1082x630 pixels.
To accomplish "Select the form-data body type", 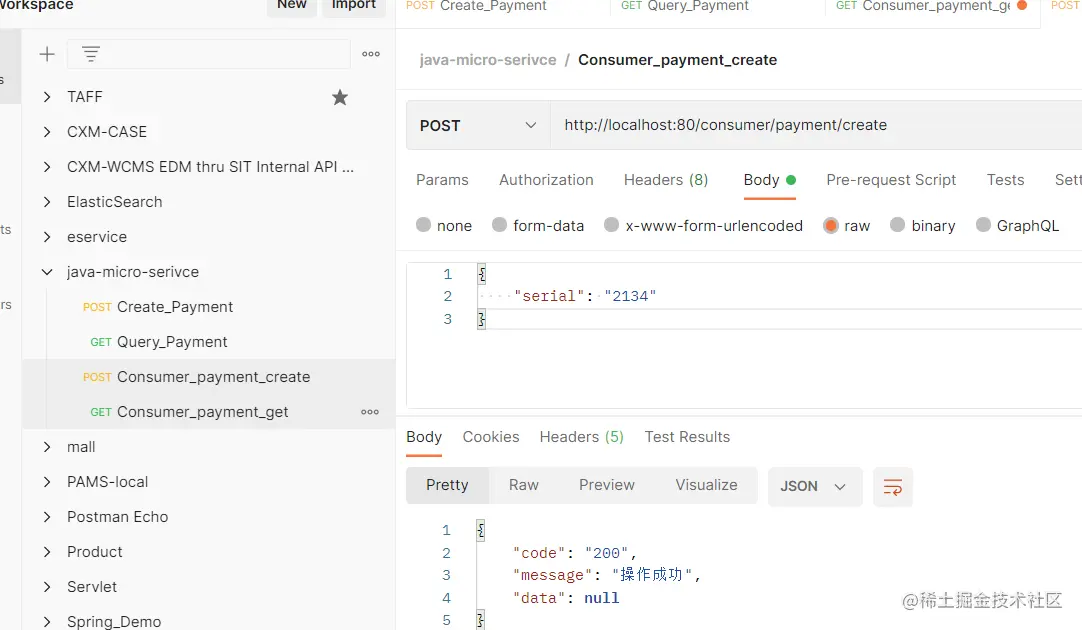I will point(500,226).
